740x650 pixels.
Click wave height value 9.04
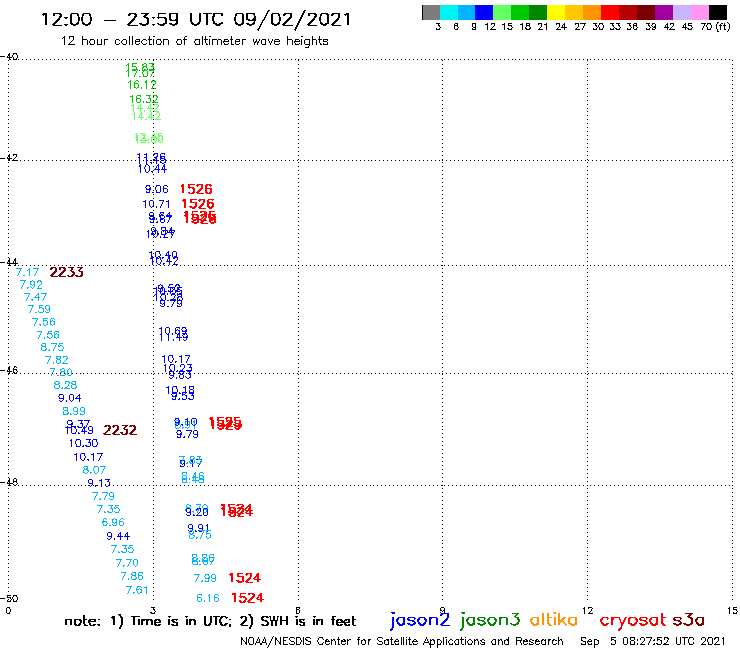pos(69,398)
